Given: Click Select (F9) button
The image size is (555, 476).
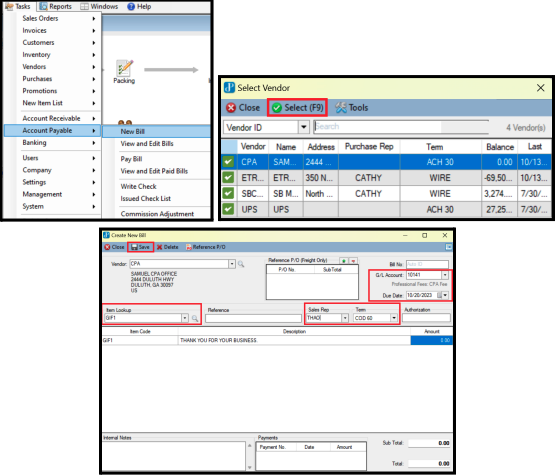Looking at the screenshot, I should tap(297, 108).
